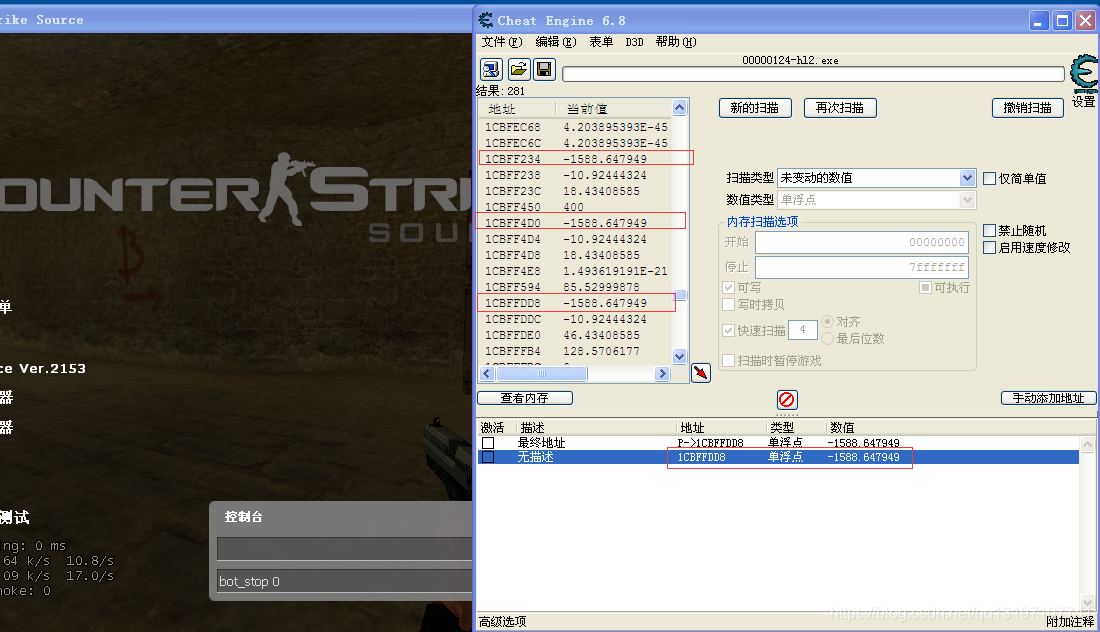Click the 开始 start address field
Image resolution: width=1100 pixels, height=632 pixels.
point(862,242)
